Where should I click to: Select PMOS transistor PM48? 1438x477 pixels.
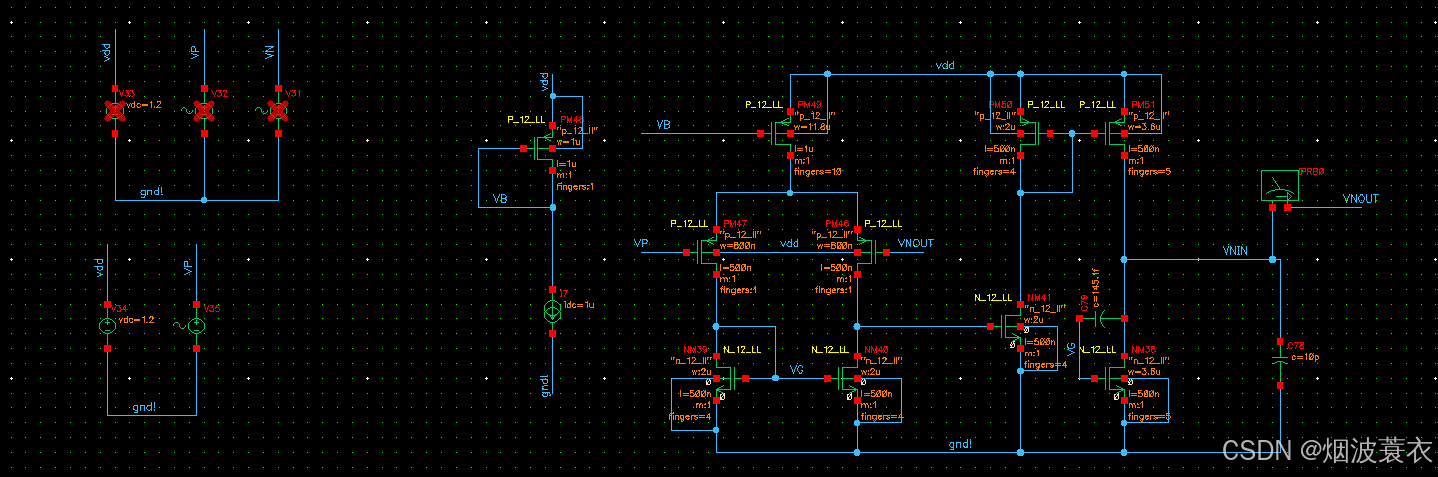542,150
